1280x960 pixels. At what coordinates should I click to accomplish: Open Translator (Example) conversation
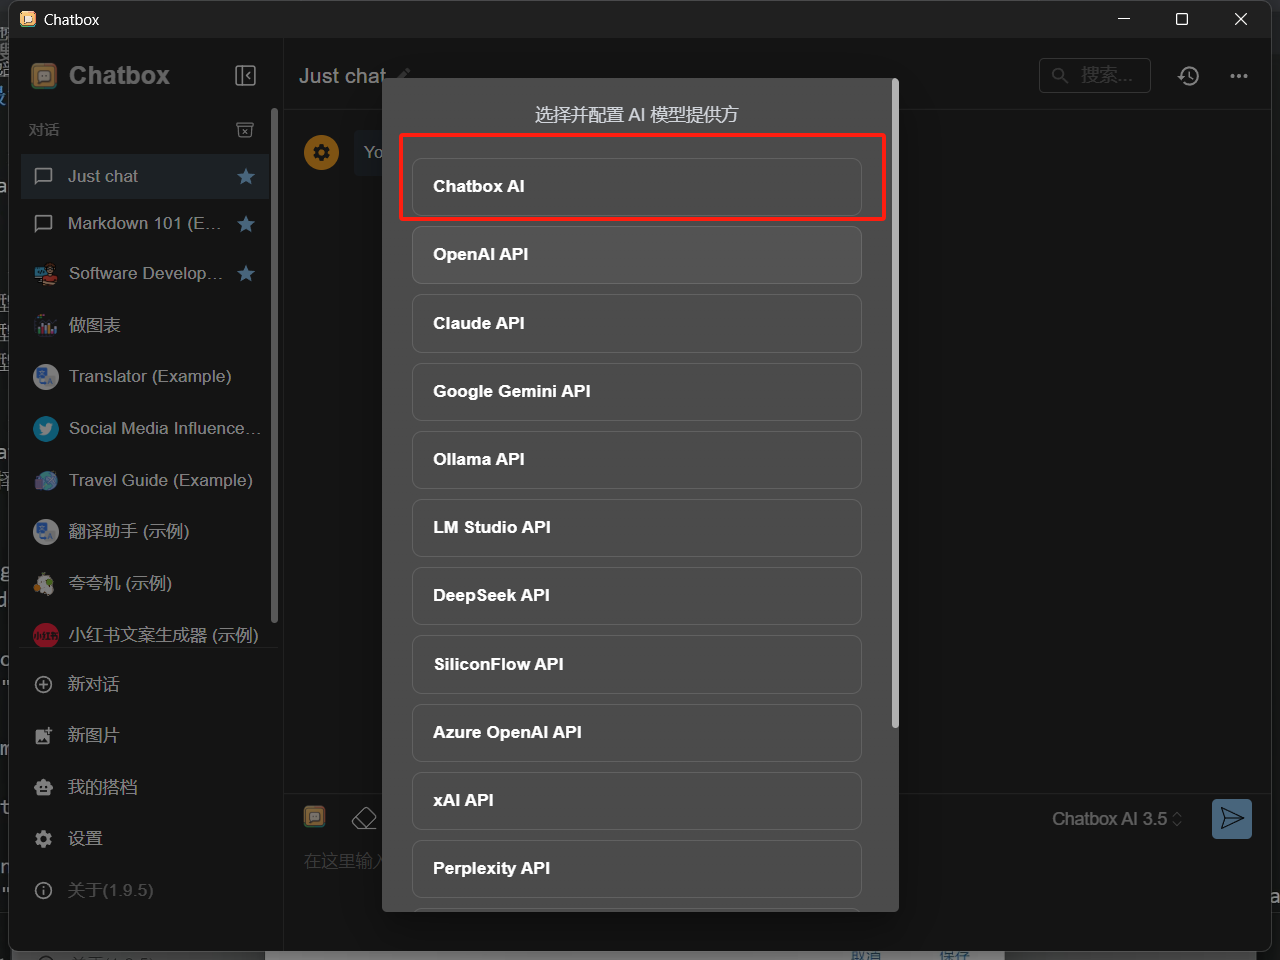(145, 377)
